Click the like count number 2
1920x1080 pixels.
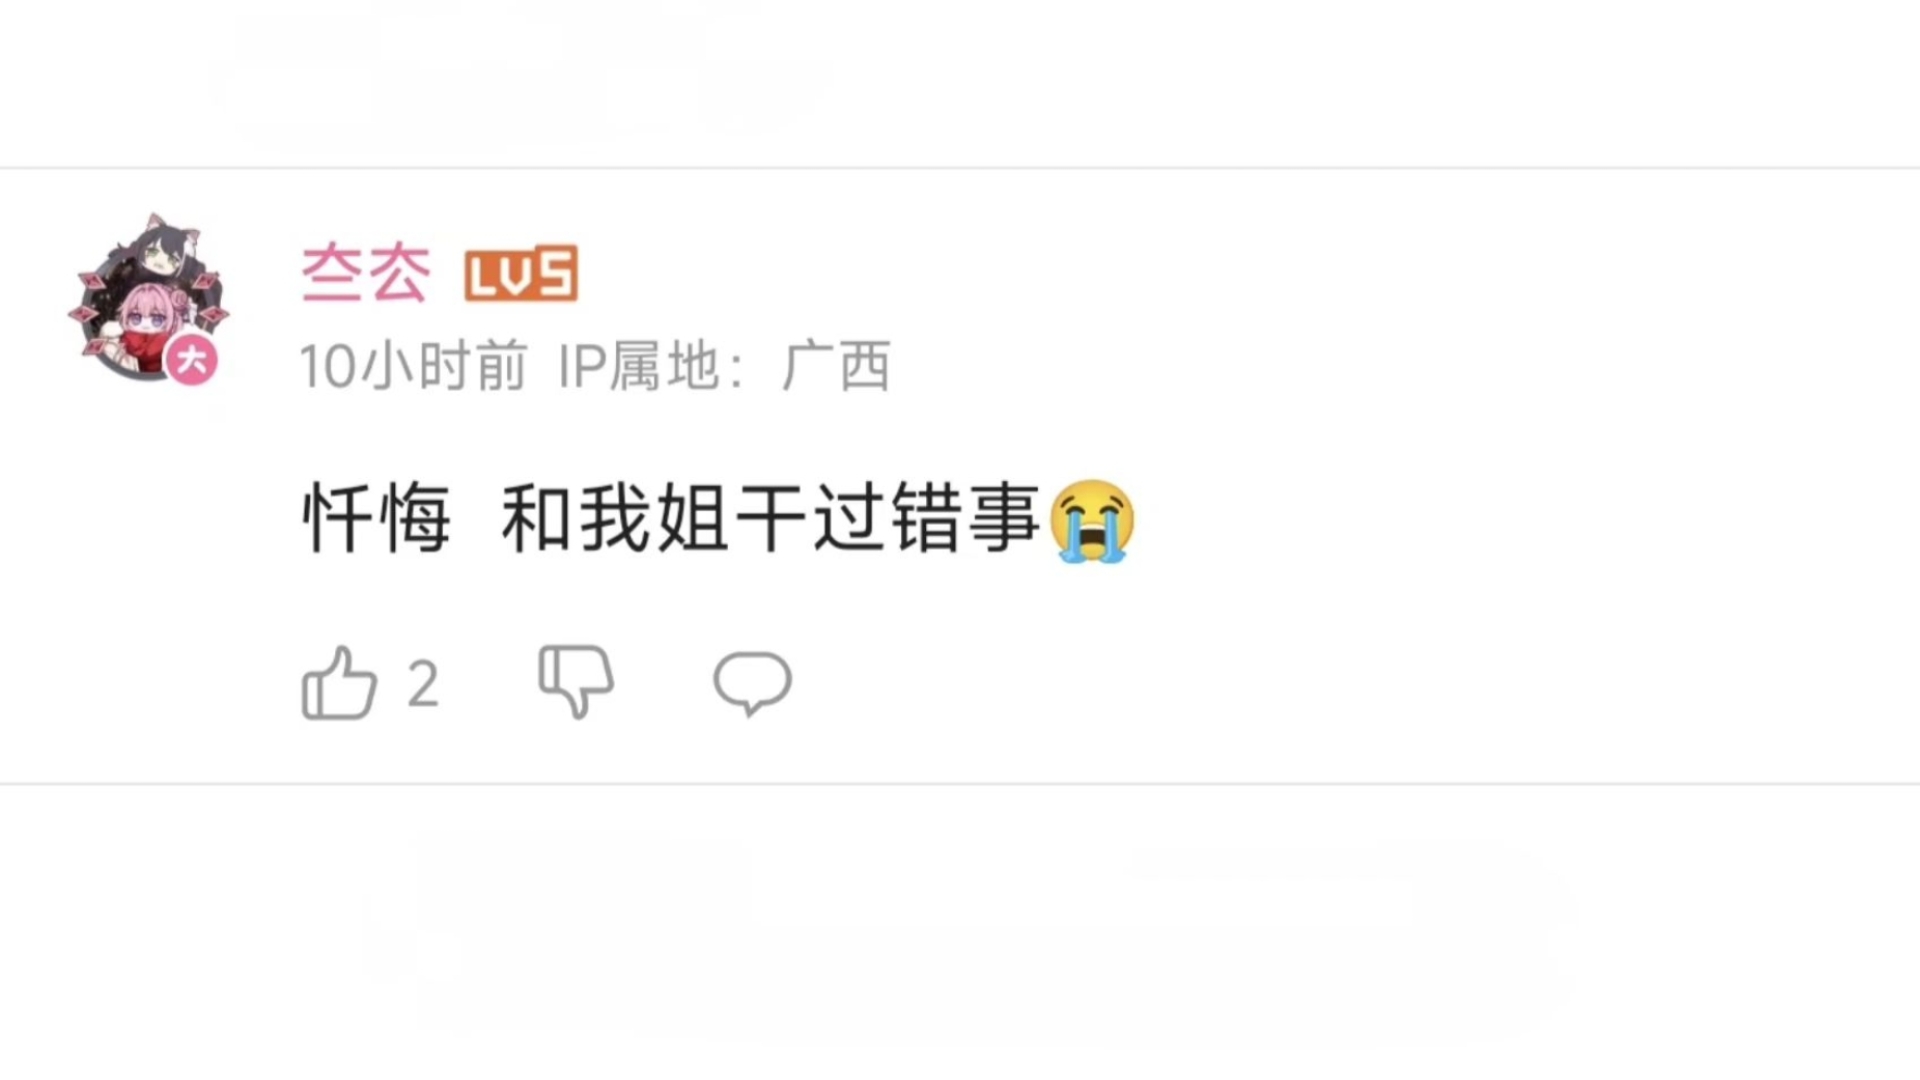click(423, 685)
